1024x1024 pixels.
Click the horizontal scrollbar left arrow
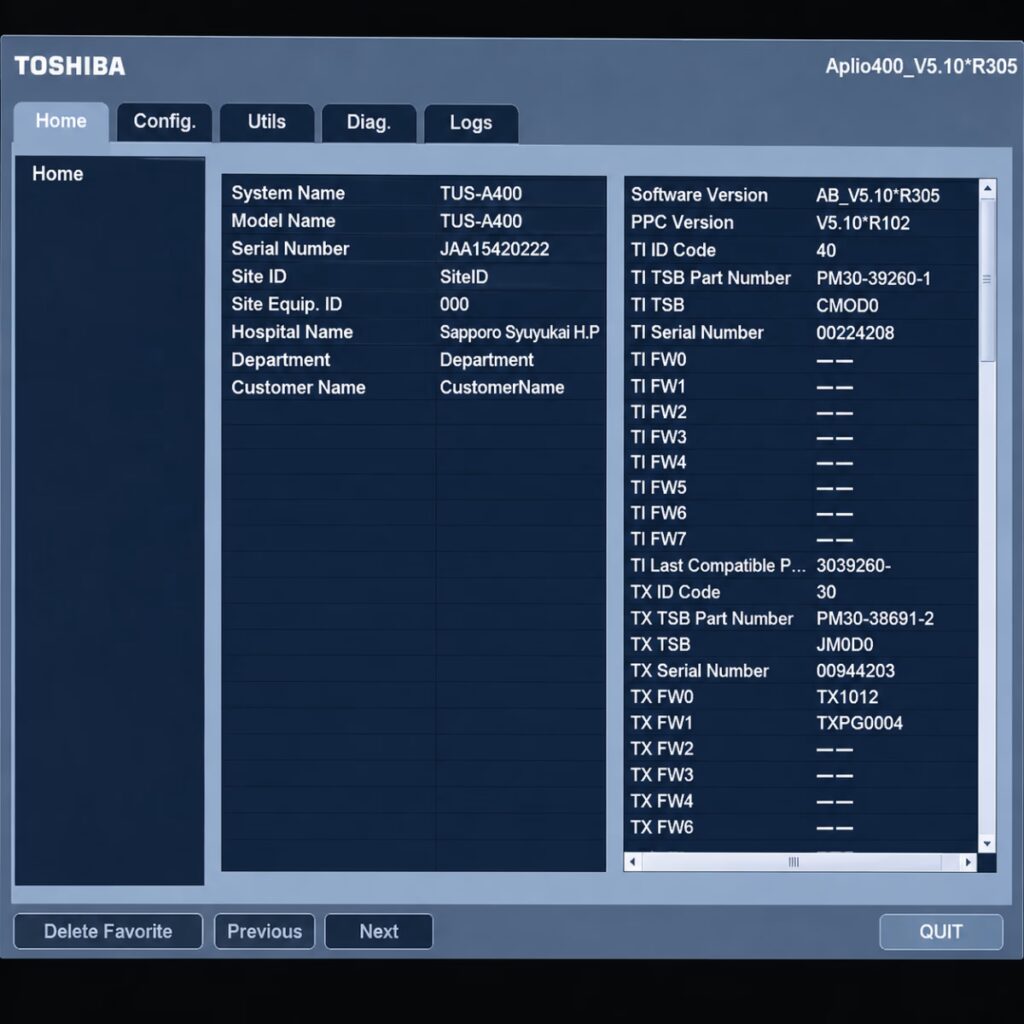click(x=632, y=862)
